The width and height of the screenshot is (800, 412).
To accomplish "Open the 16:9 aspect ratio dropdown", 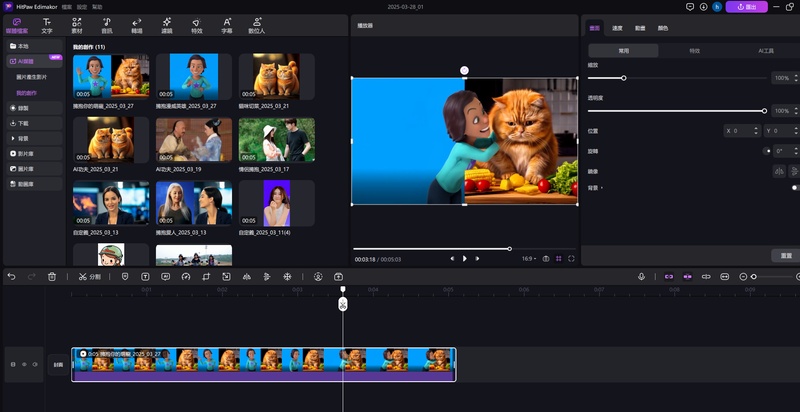I will point(528,258).
